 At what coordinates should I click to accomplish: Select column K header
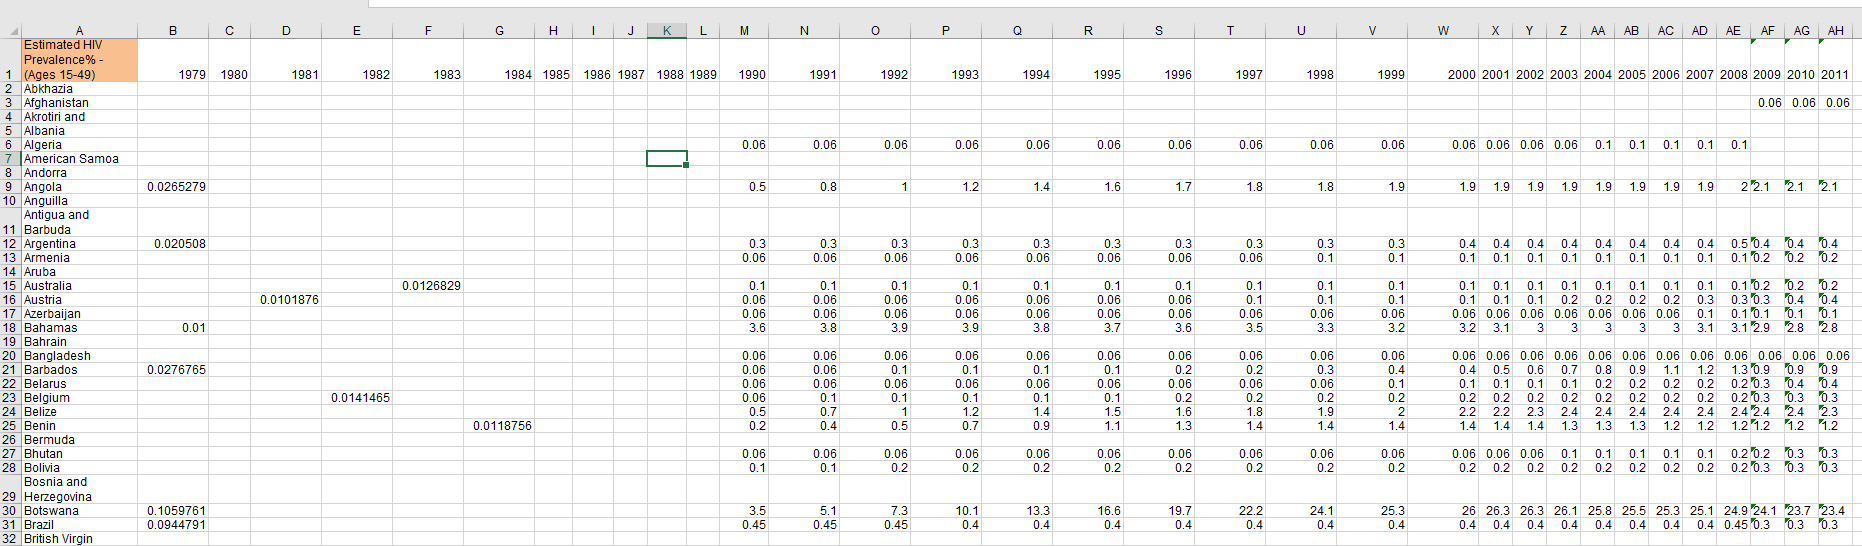tap(667, 31)
